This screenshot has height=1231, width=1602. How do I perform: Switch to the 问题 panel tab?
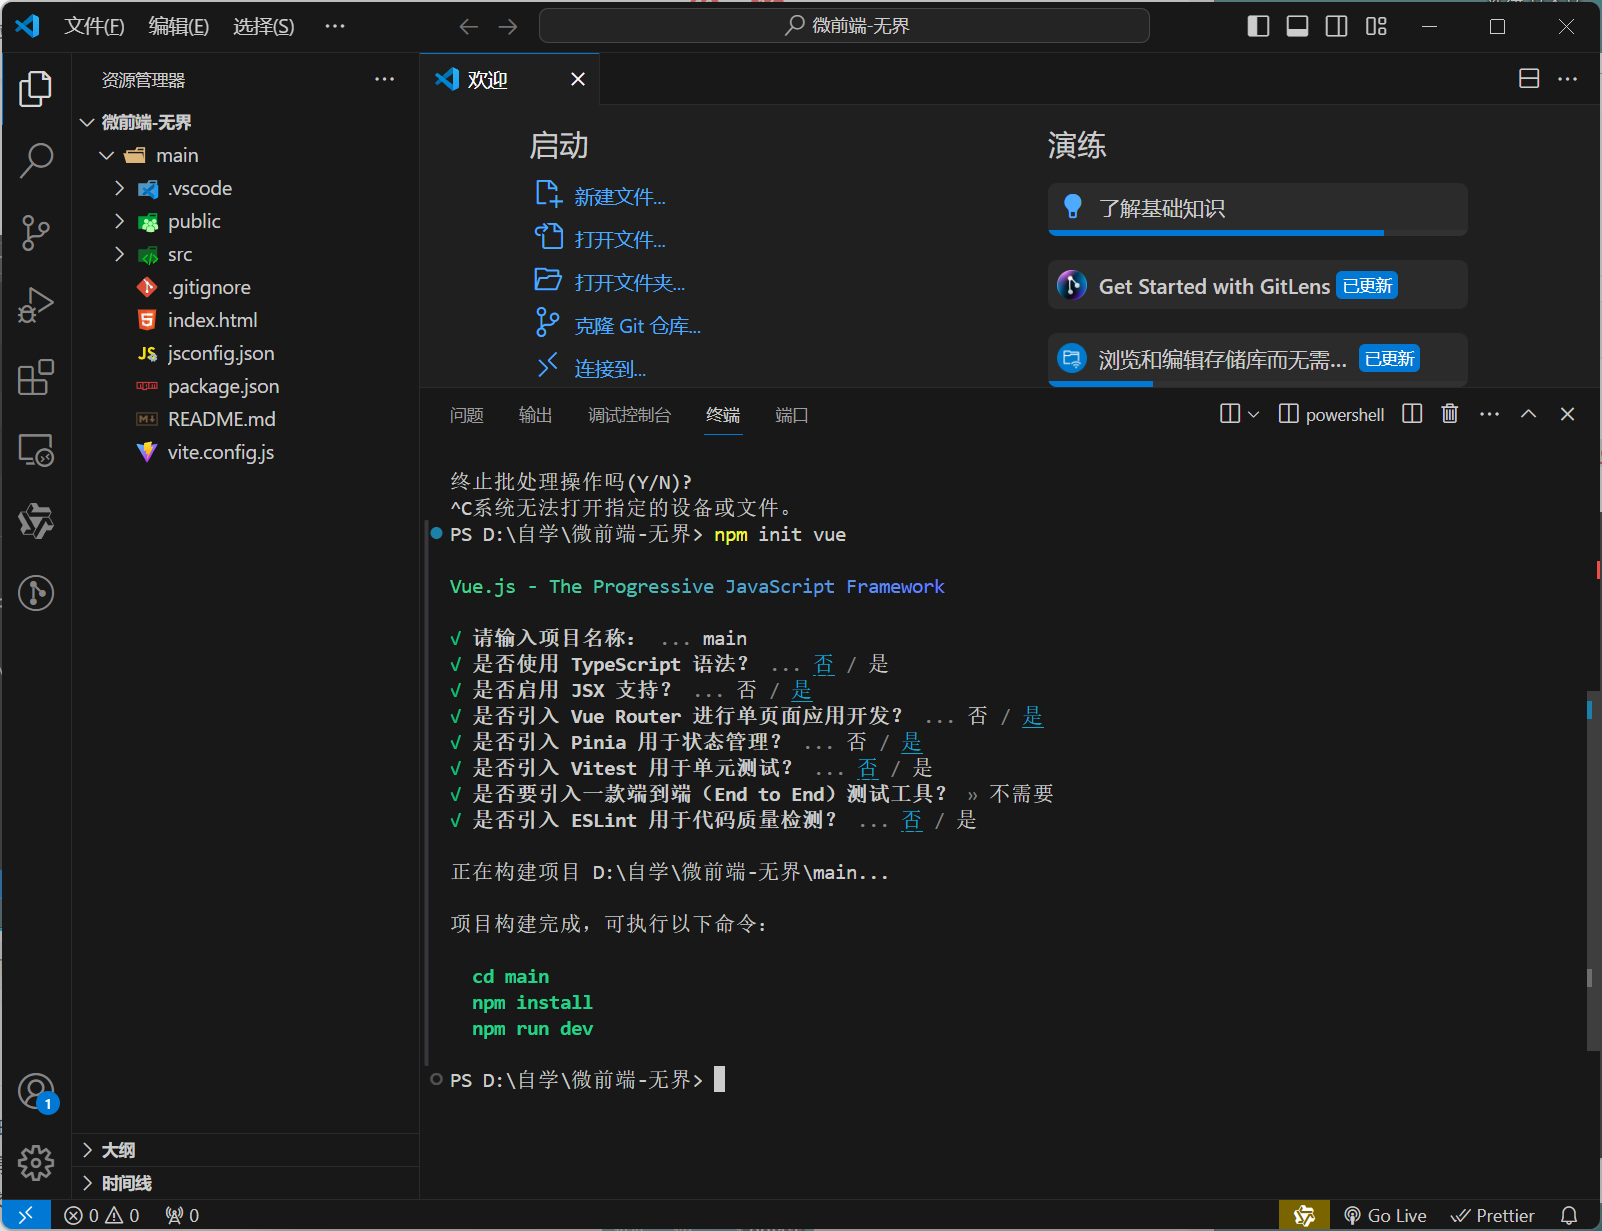[x=467, y=415]
